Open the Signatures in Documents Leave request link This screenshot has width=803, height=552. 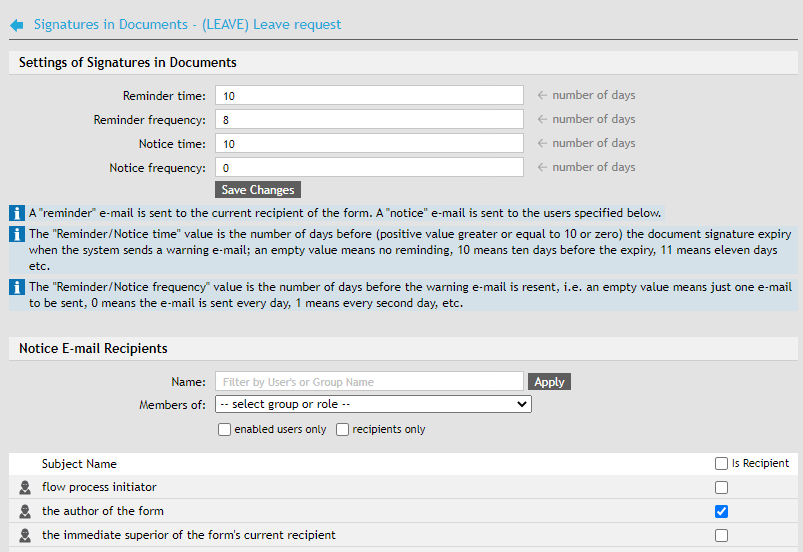[187, 24]
